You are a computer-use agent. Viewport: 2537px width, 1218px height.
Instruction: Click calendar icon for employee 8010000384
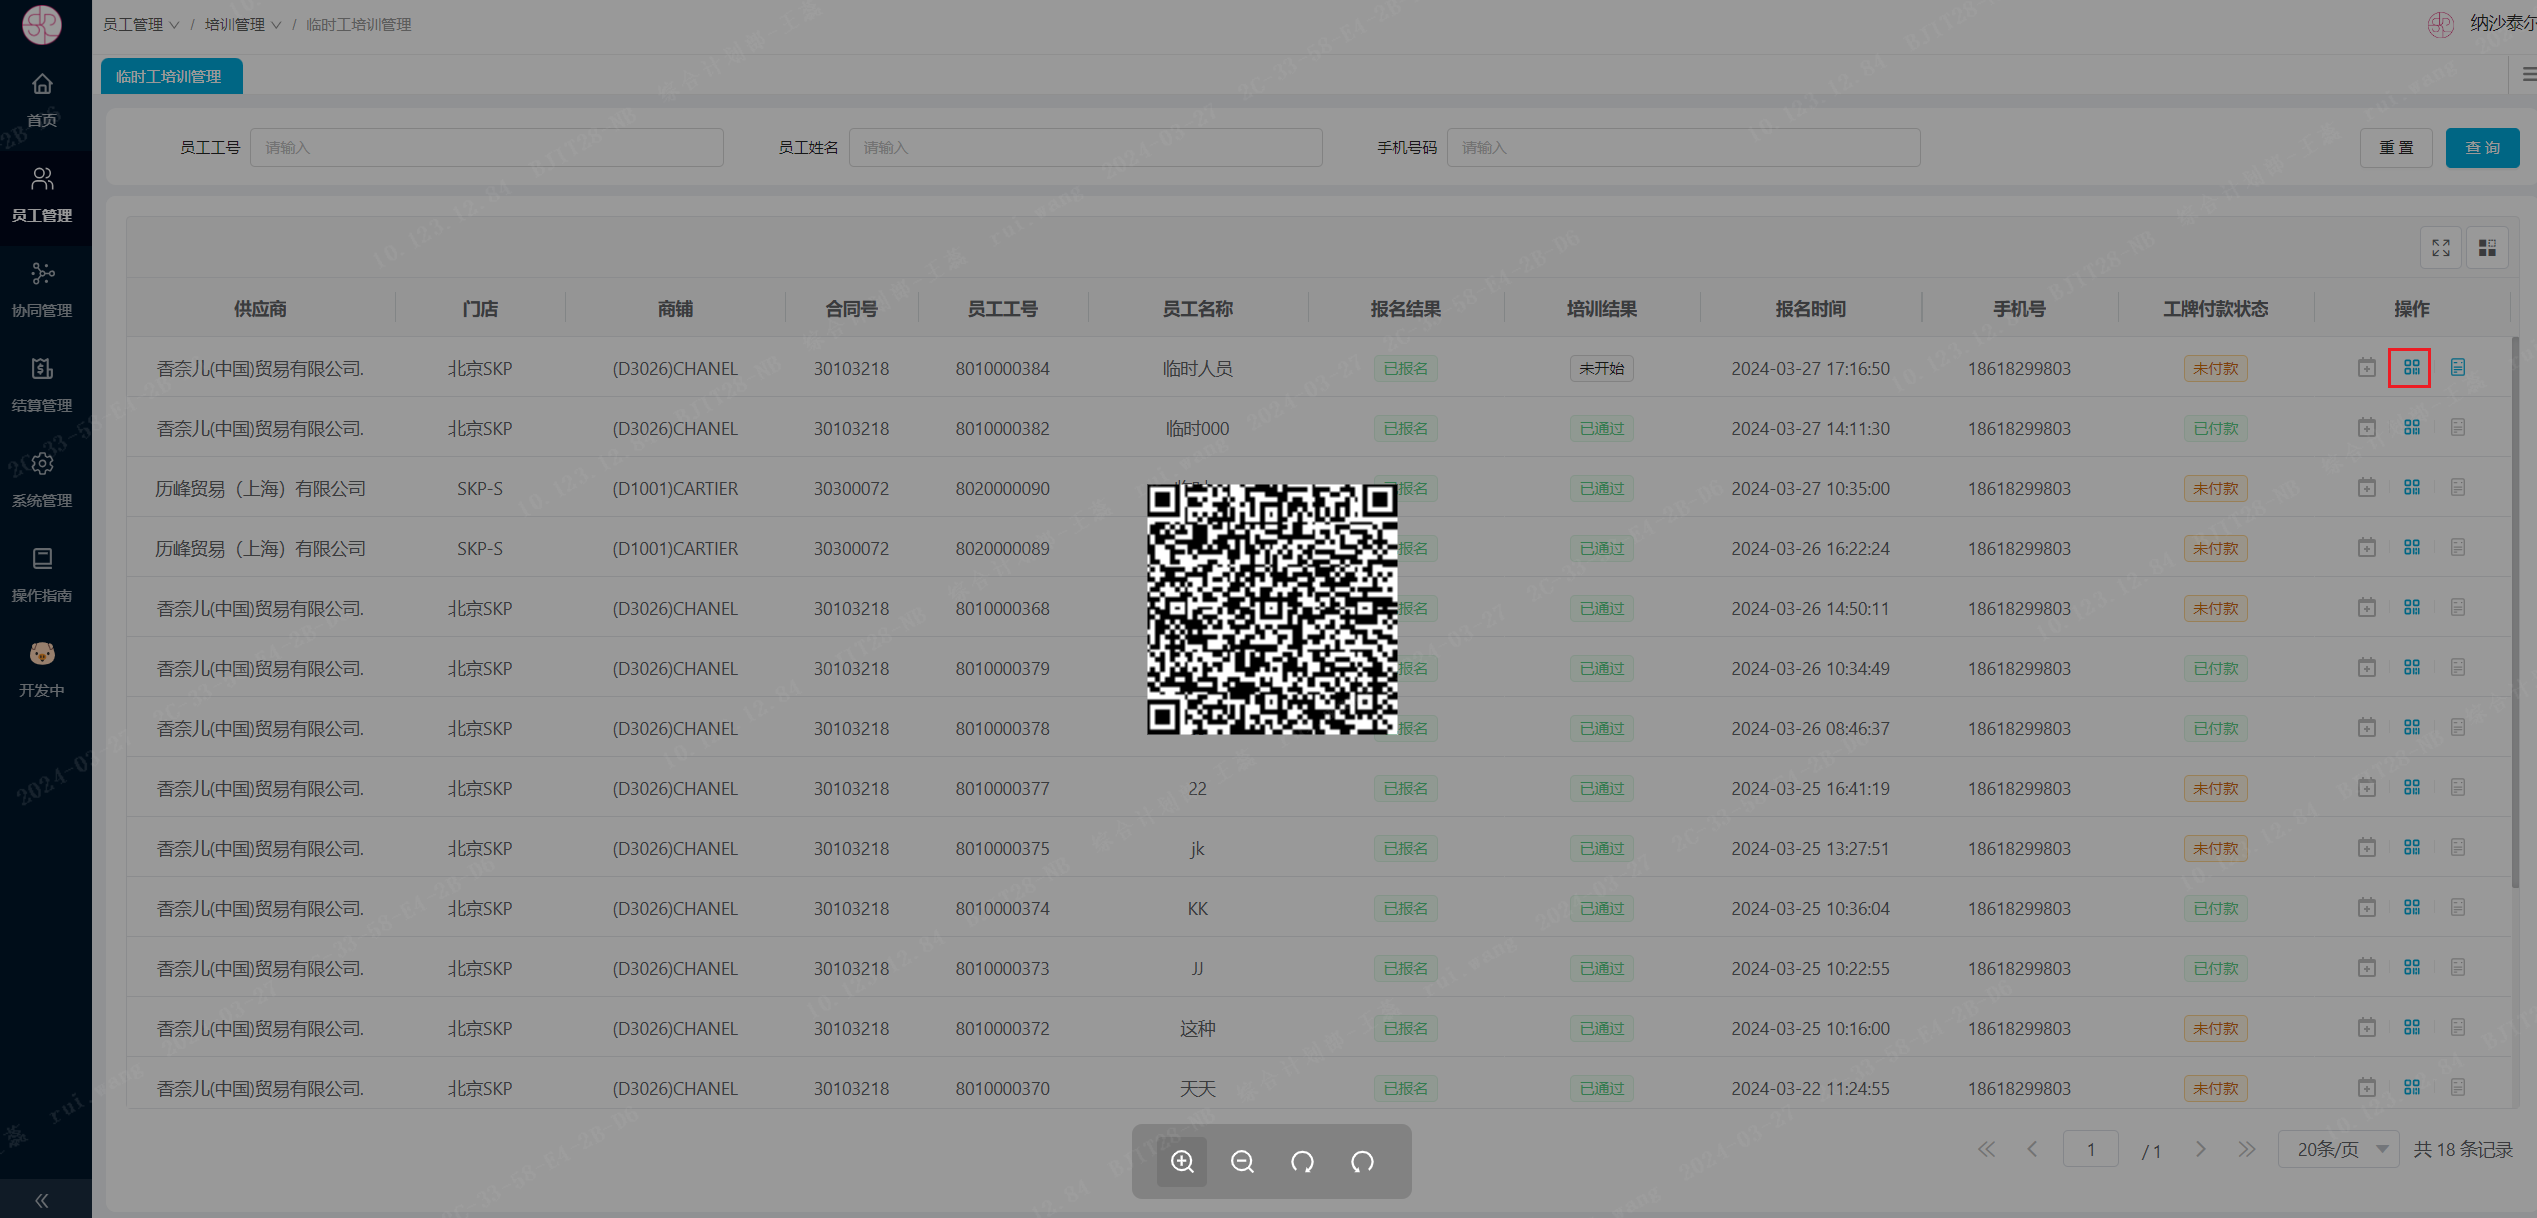click(x=2366, y=368)
